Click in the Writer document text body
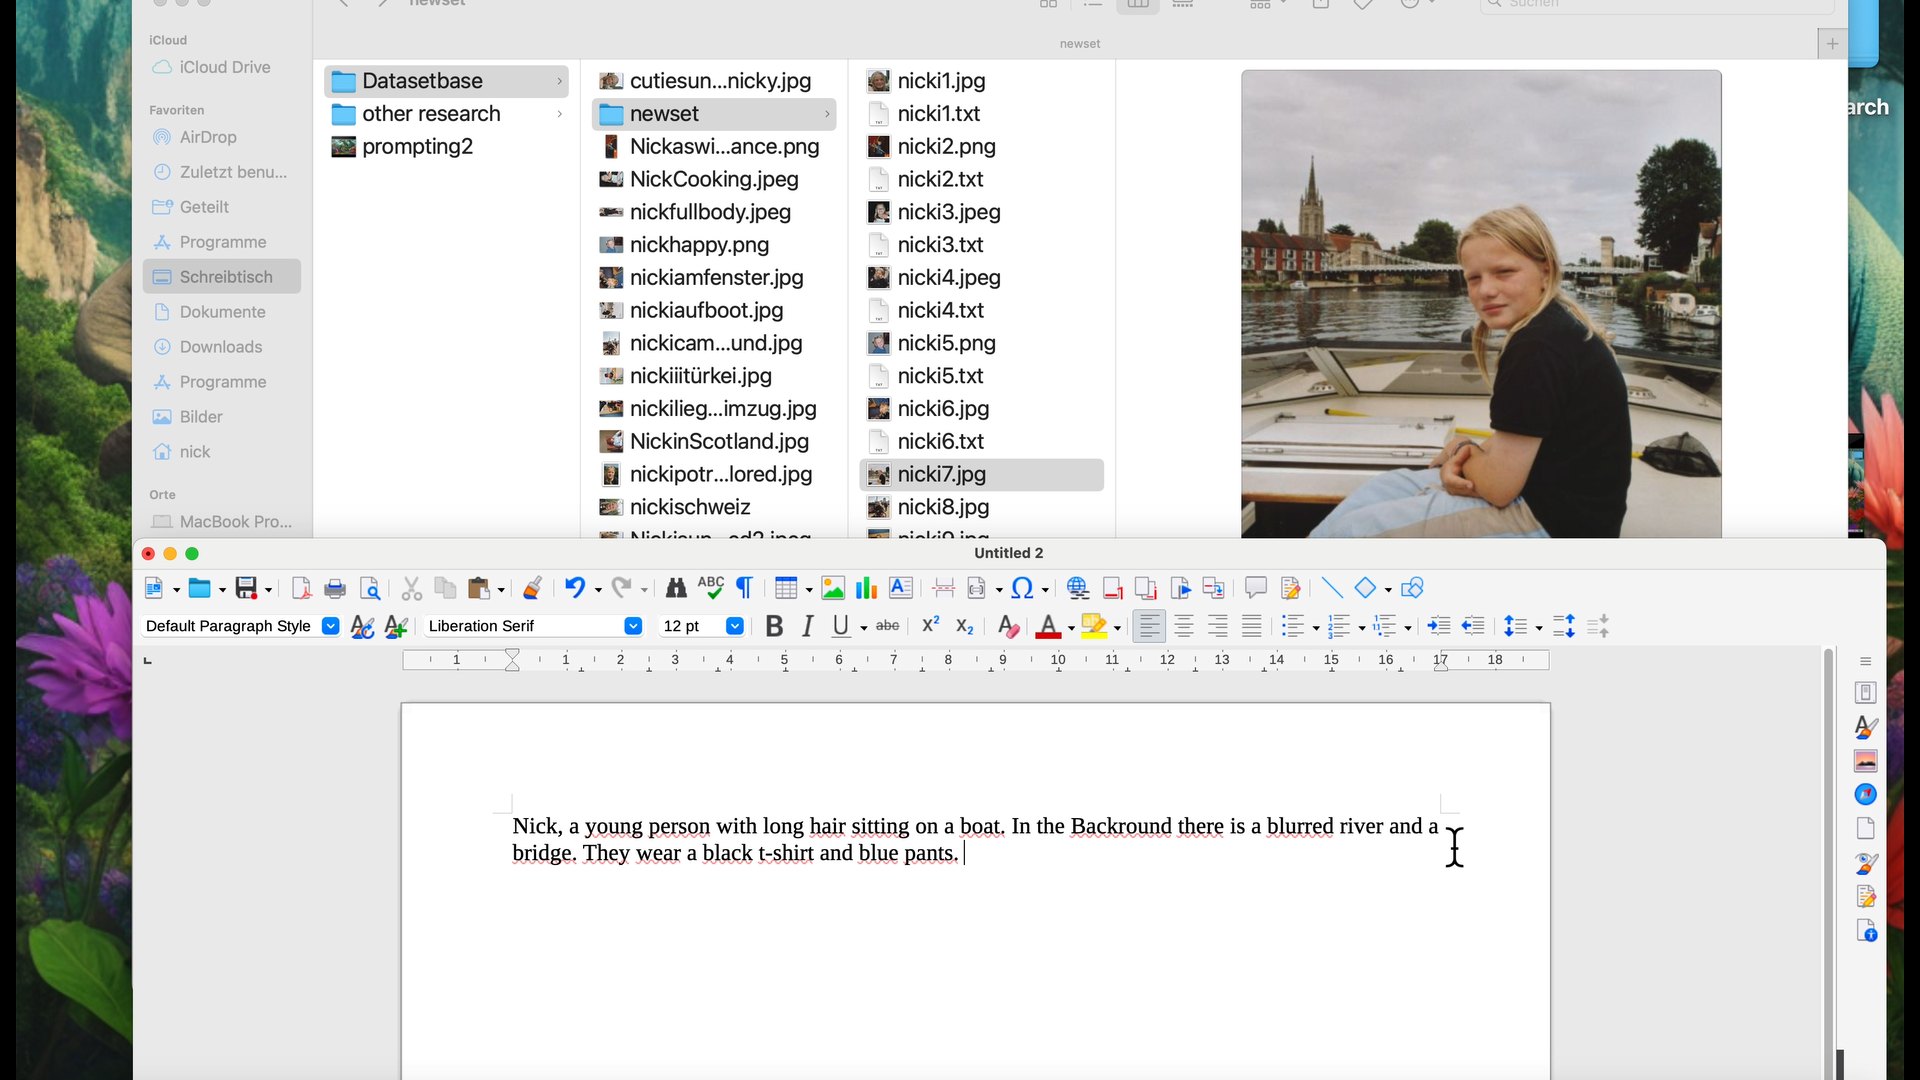 tap(975, 839)
